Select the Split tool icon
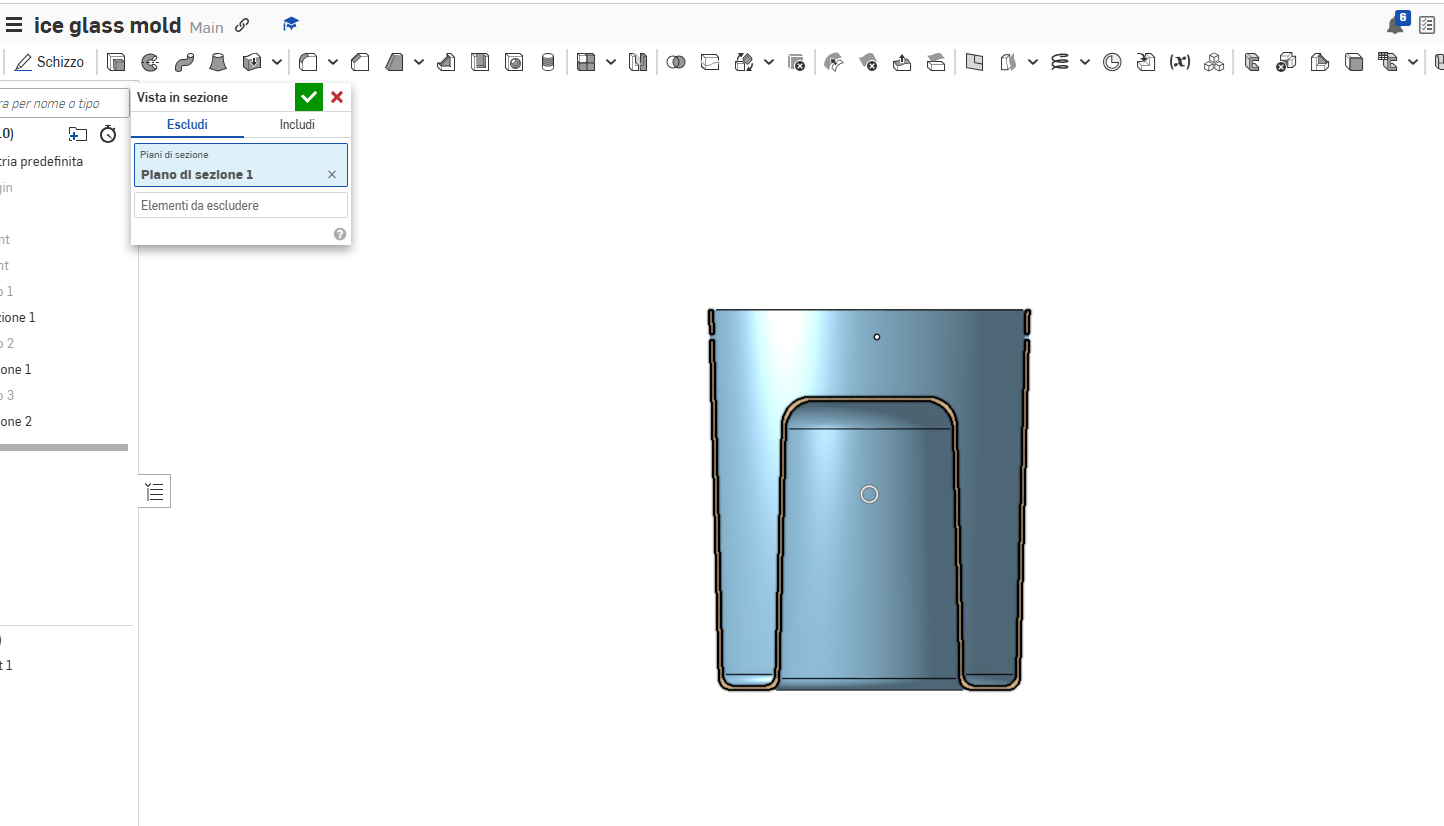The image size is (1444, 826). (x=710, y=62)
